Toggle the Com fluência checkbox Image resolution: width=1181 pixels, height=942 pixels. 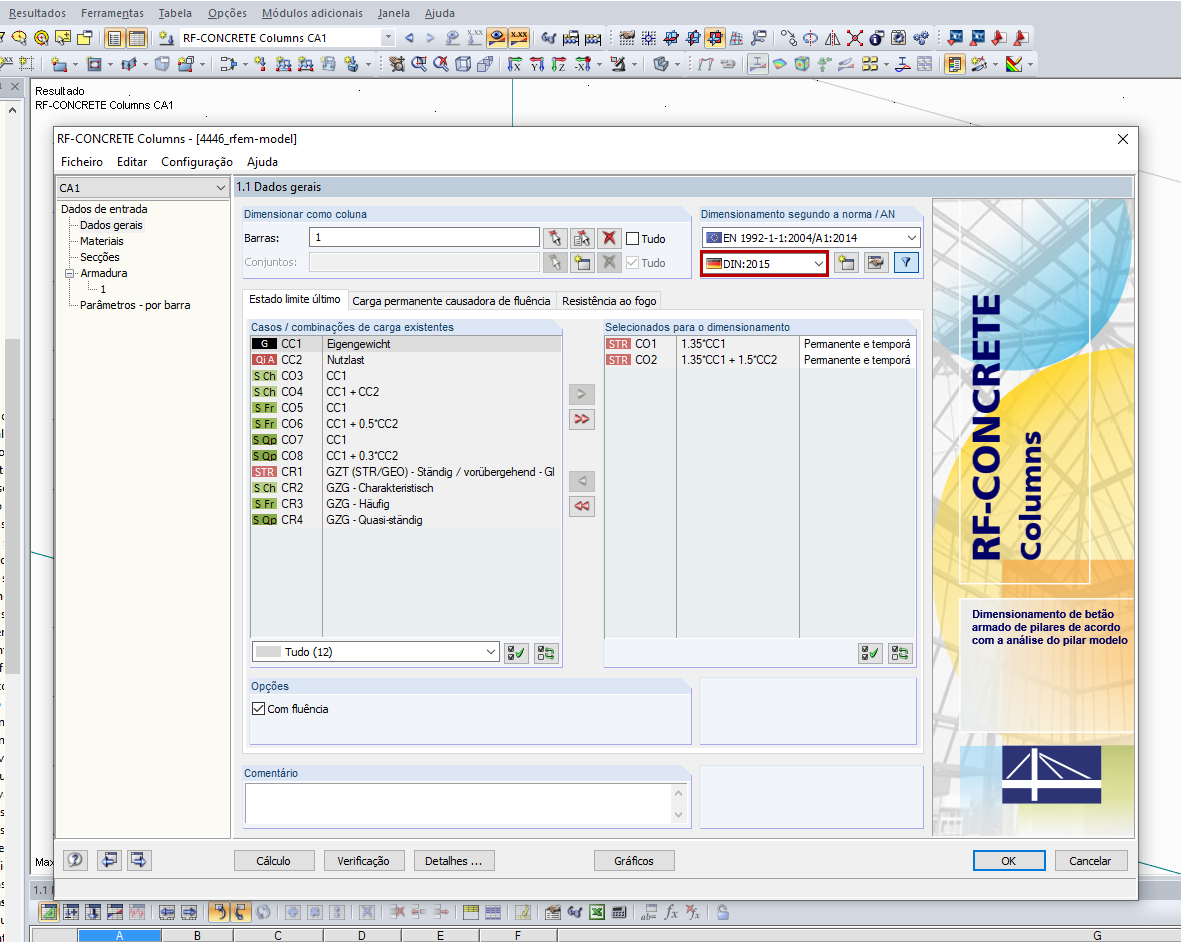click(258, 709)
